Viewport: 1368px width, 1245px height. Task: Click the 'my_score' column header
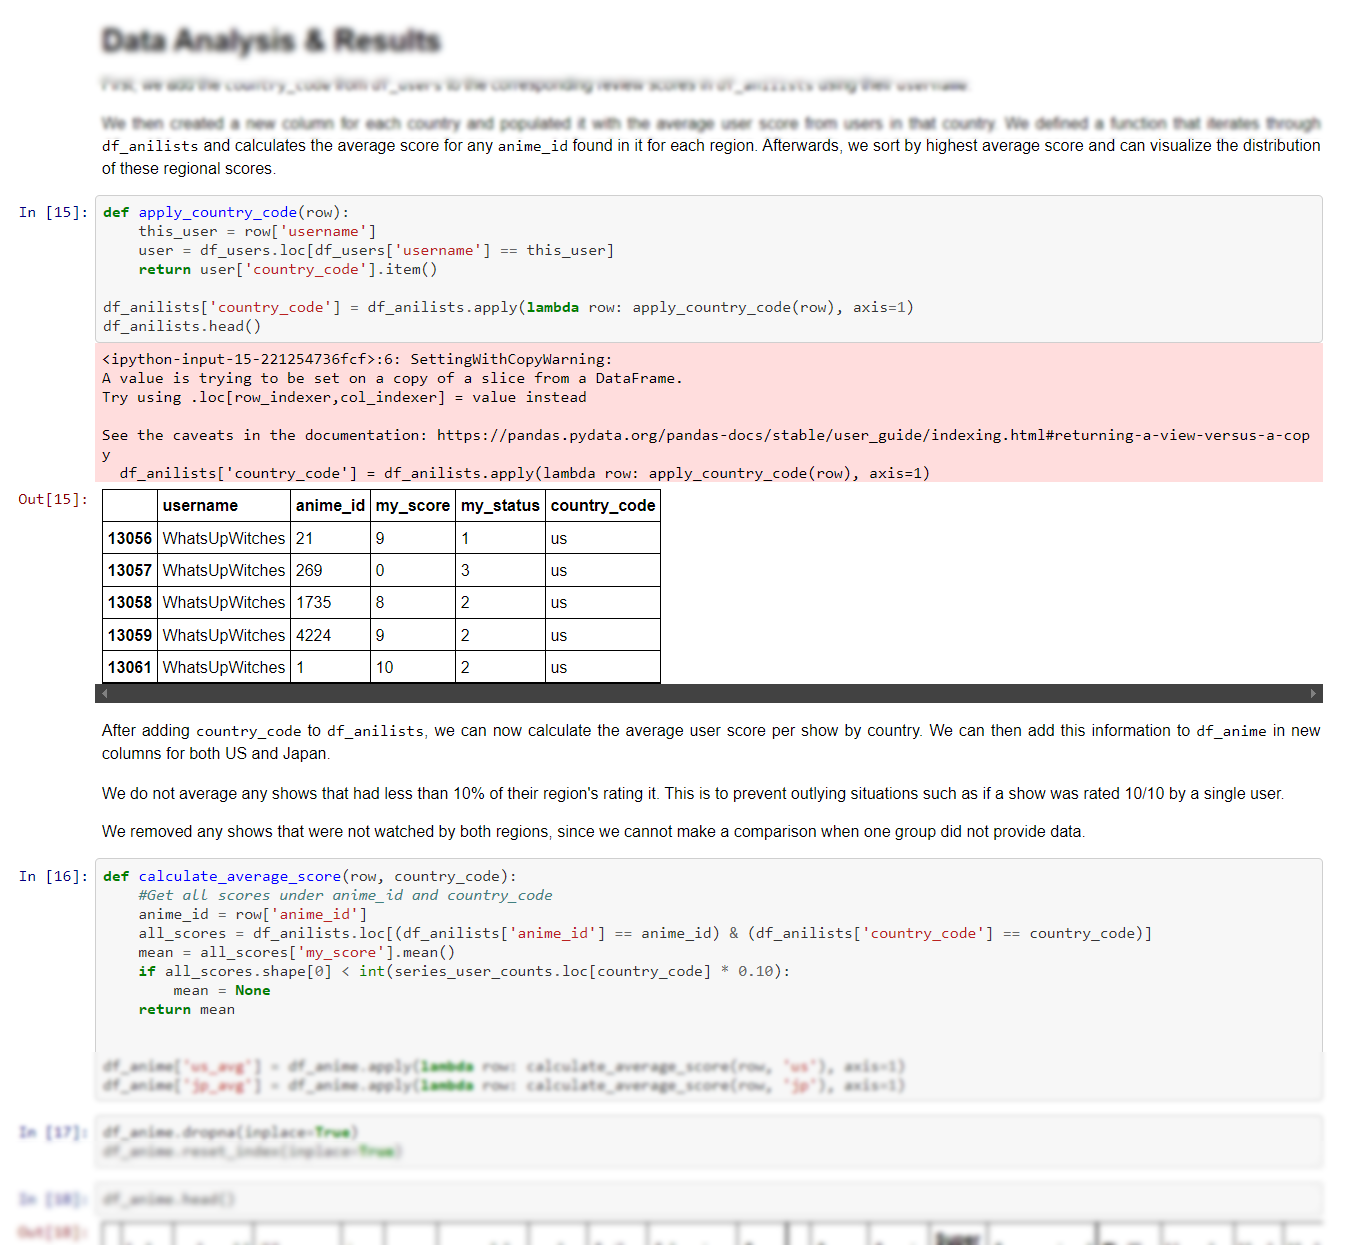(412, 506)
